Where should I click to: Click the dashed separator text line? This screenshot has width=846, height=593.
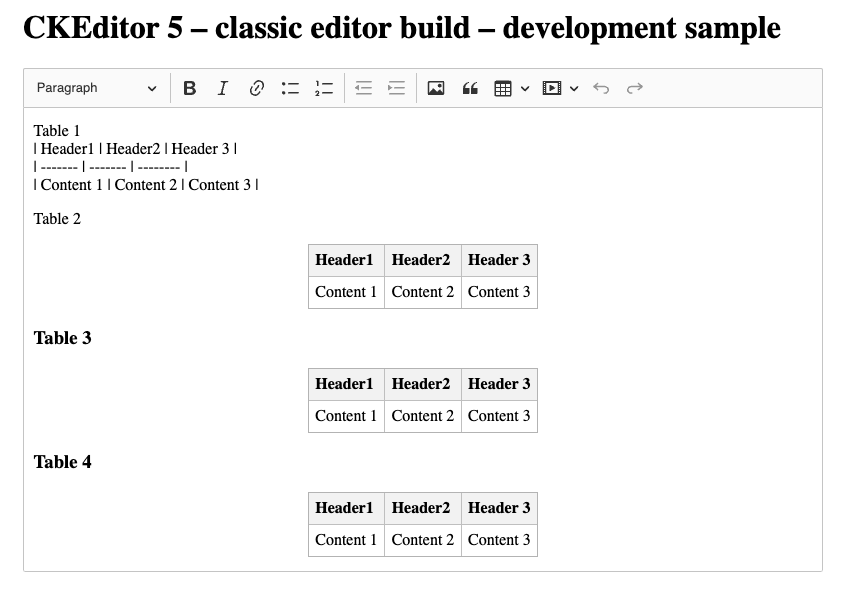[x=111, y=167]
